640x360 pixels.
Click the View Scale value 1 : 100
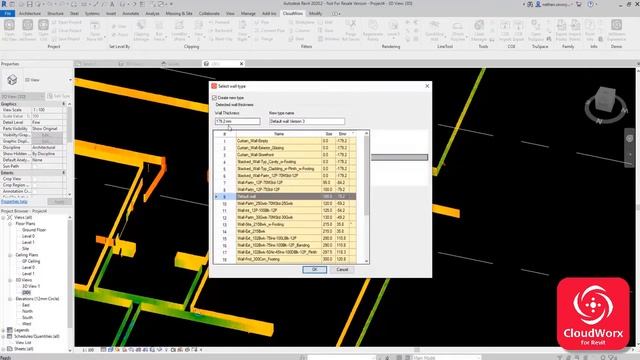click(47, 110)
